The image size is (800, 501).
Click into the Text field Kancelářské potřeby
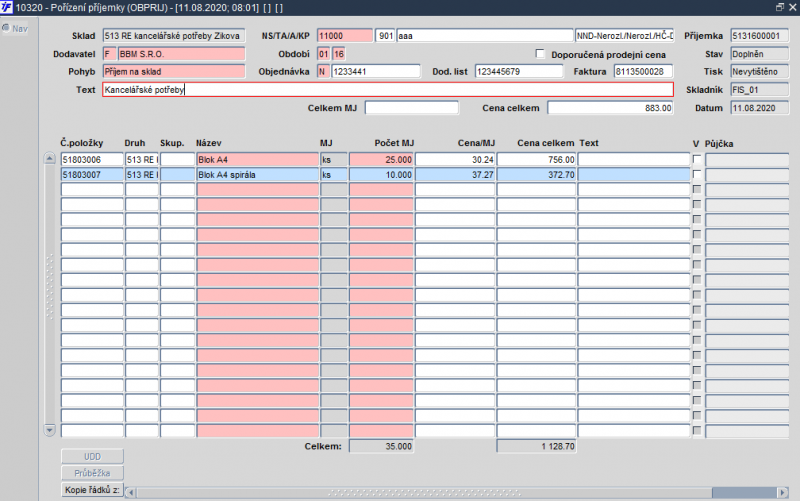[388, 90]
